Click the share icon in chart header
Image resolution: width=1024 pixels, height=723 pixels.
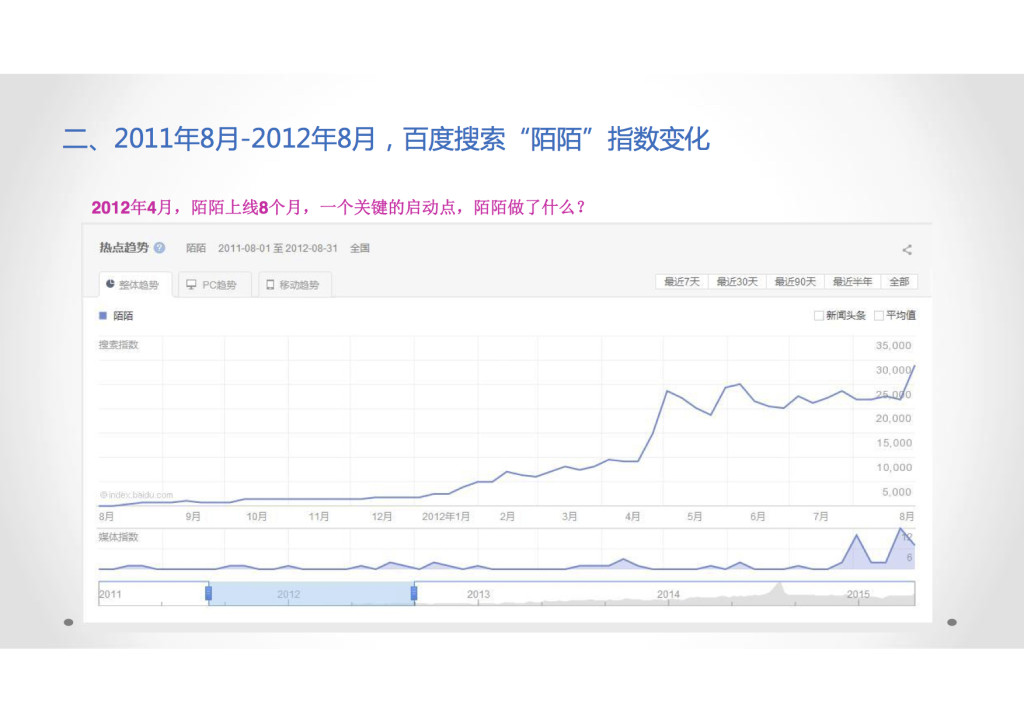pyautogui.click(x=906, y=249)
